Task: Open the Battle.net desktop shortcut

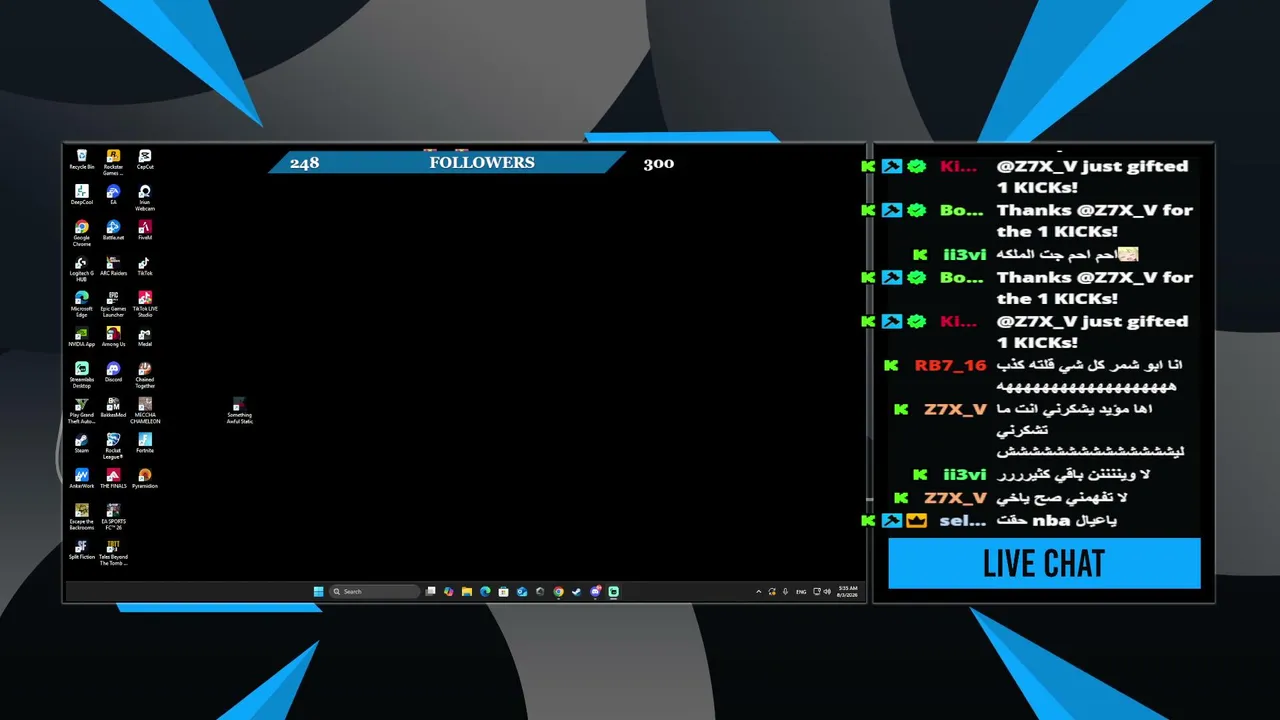Action: pos(113,231)
